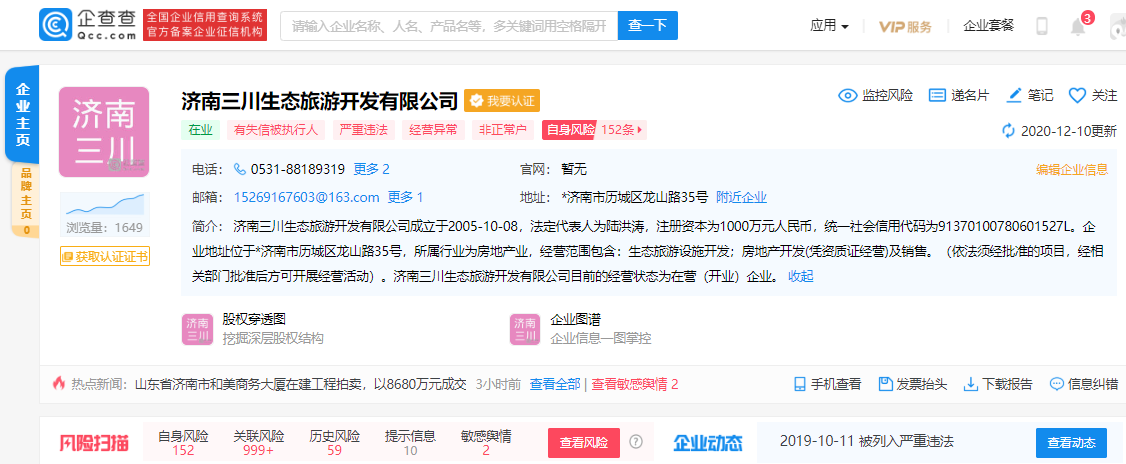Screen dimensions: 1126x464
Task: Click the 信息纠错 feedback icon
Action: click(x=1056, y=384)
